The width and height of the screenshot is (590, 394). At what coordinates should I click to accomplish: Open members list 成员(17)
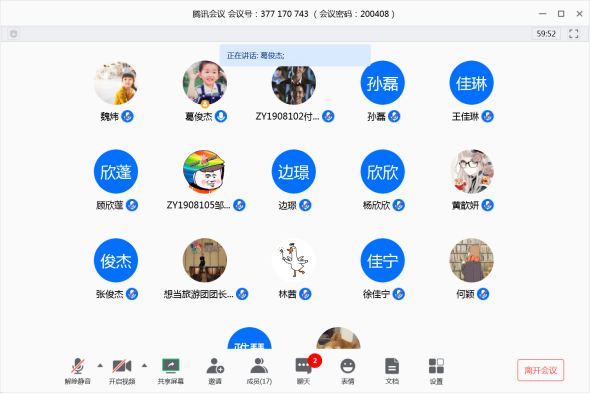point(259,371)
